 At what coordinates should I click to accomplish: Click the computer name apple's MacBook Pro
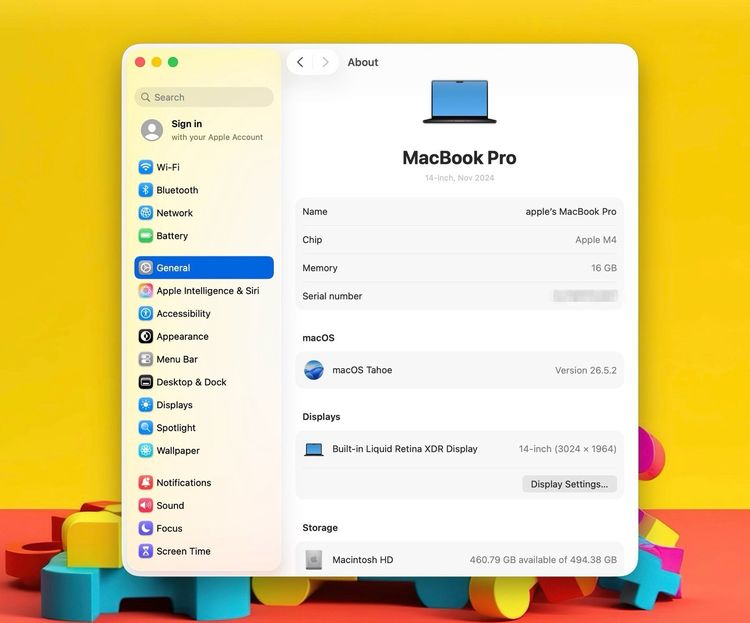[571, 211]
